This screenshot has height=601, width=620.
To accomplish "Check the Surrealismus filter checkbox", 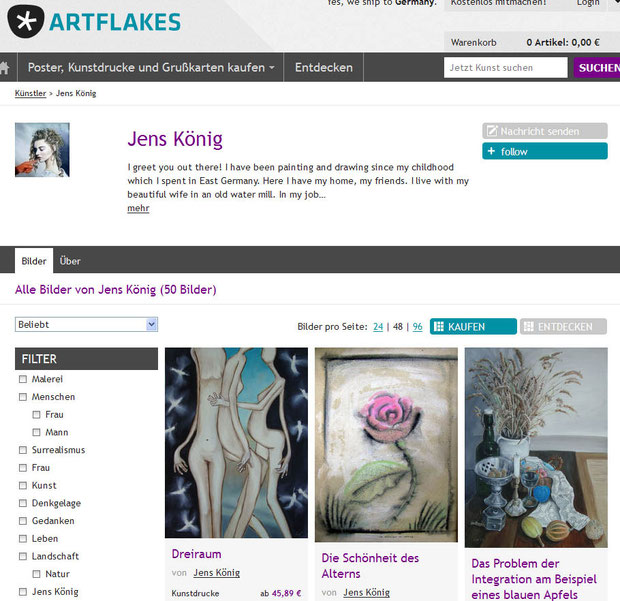I will tap(23, 450).
